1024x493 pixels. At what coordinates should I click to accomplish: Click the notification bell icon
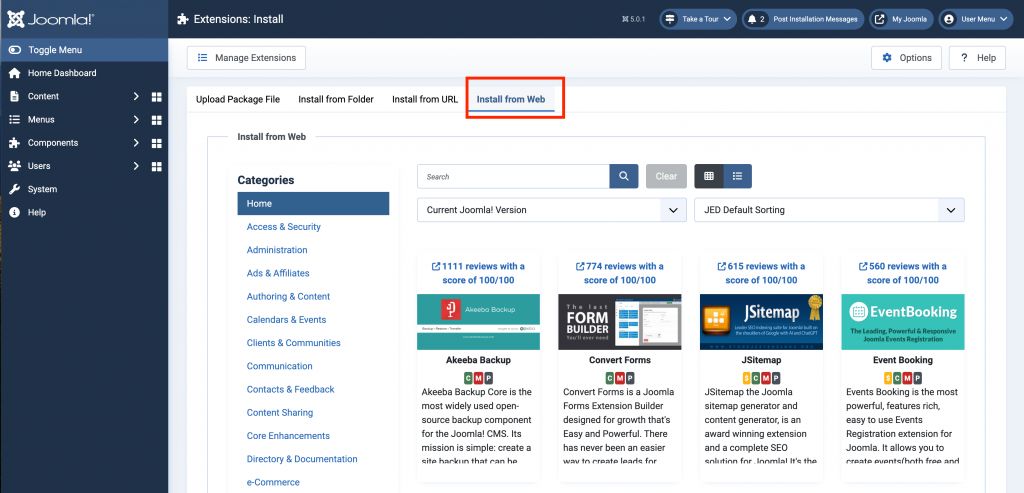(752, 19)
